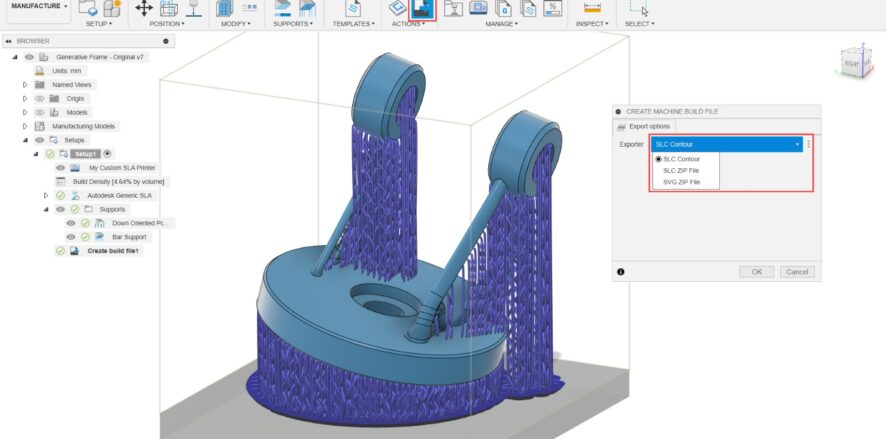Click the print settings library icon
The width and height of the screenshot is (886, 439).
(528, 8)
